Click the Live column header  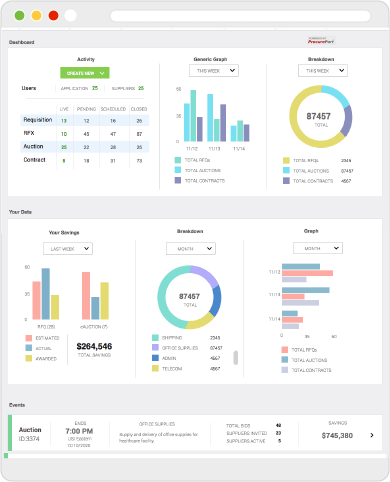[x=64, y=109]
